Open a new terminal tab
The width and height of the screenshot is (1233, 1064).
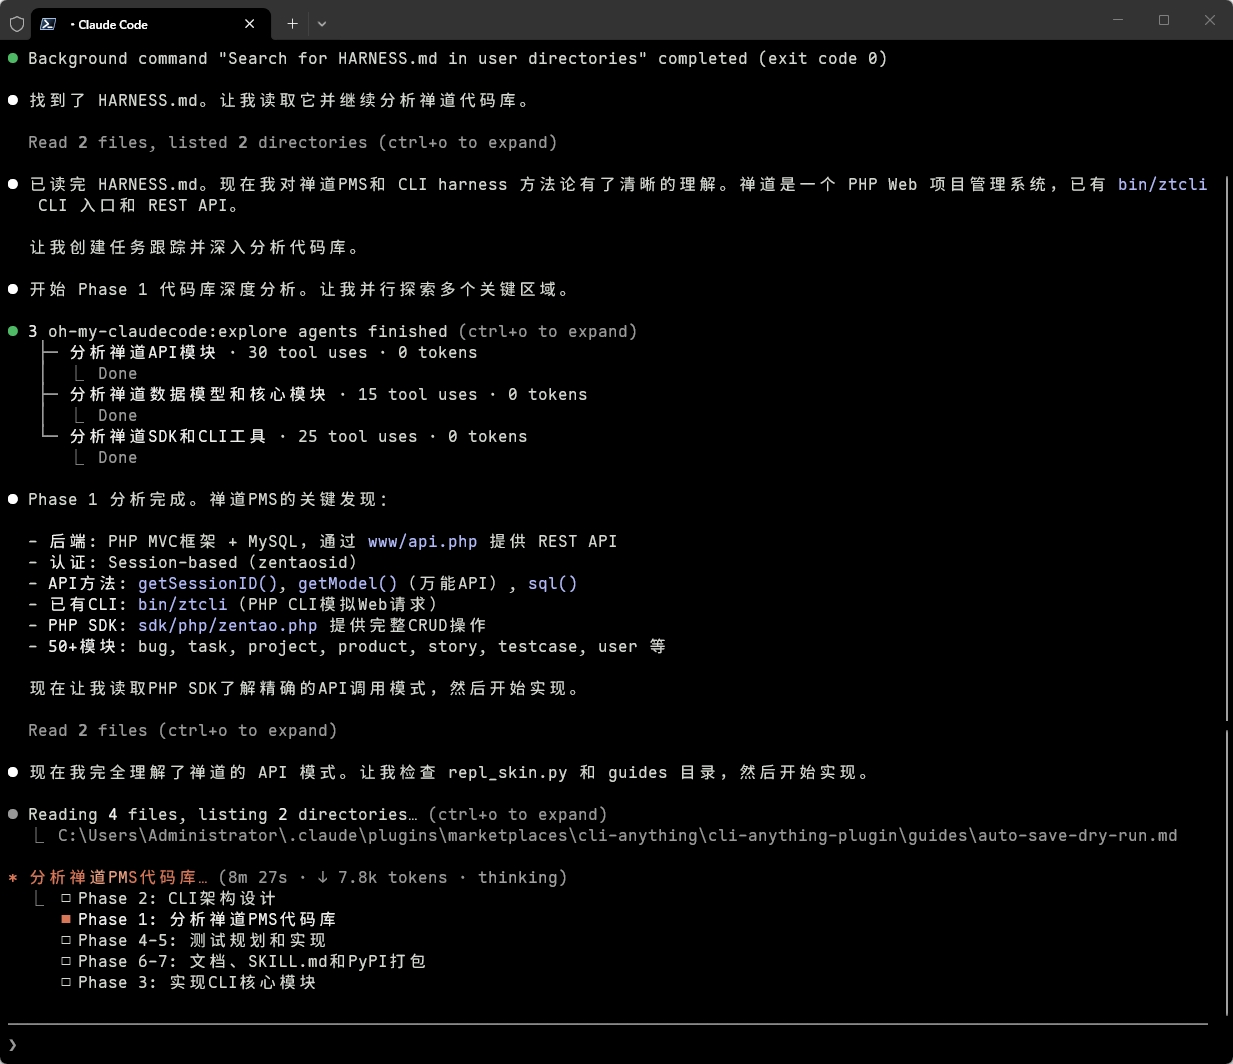(x=292, y=23)
